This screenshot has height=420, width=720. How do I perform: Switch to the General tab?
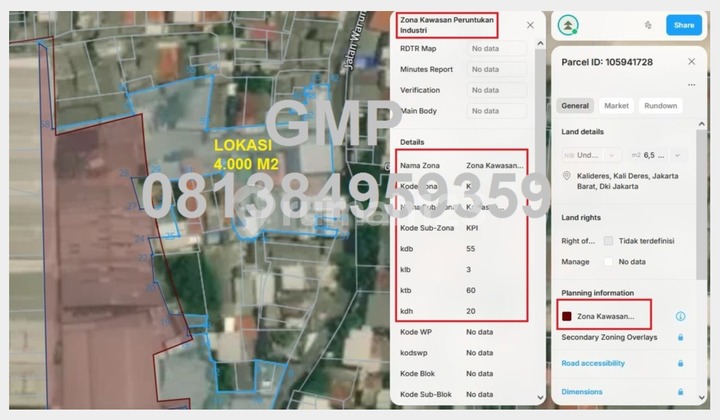[x=574, y=106]
